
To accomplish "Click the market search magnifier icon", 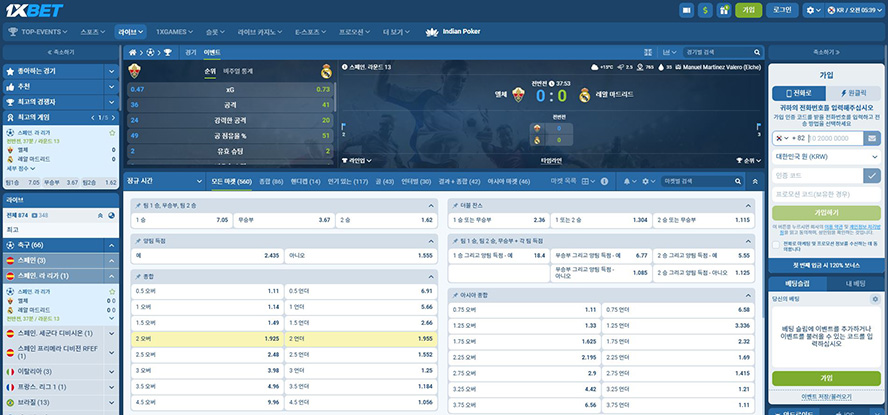I will pos(738,181).
